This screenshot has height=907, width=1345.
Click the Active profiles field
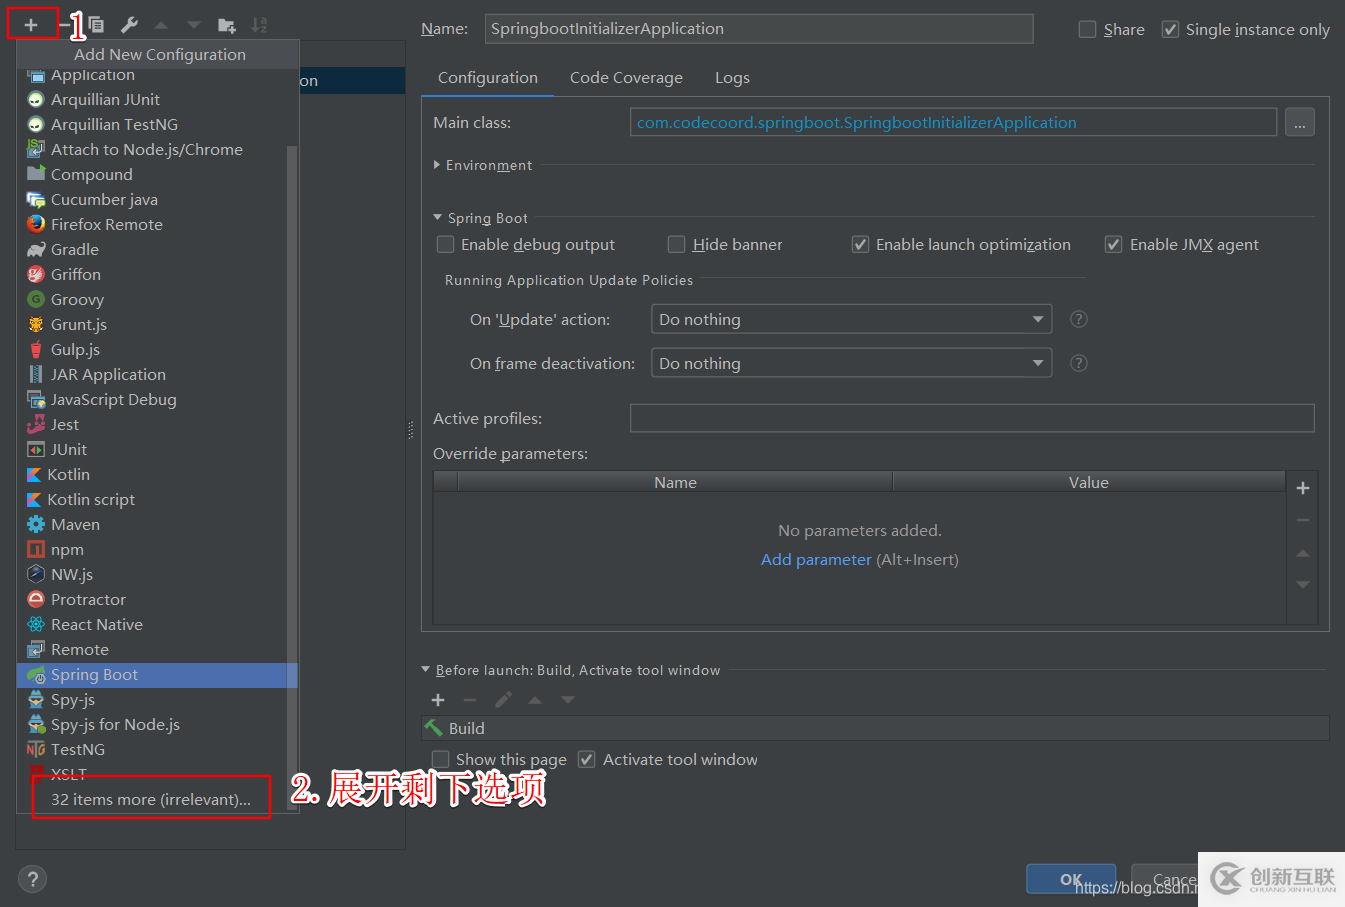point(972,418)
